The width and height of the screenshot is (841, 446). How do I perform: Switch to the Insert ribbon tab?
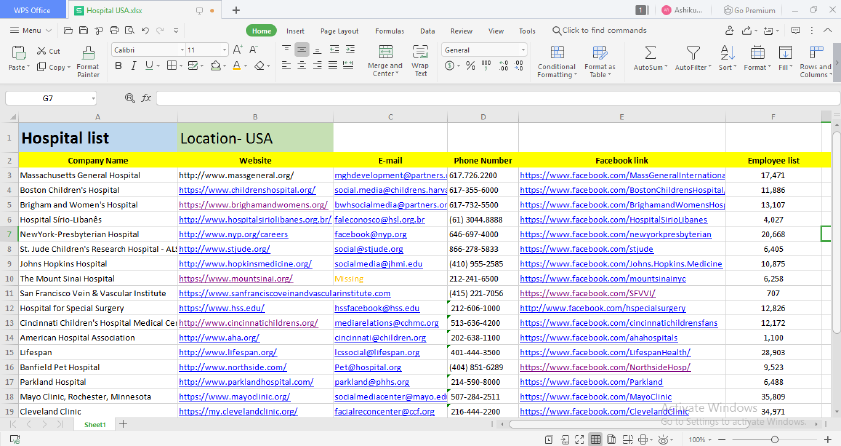[295, 31]
